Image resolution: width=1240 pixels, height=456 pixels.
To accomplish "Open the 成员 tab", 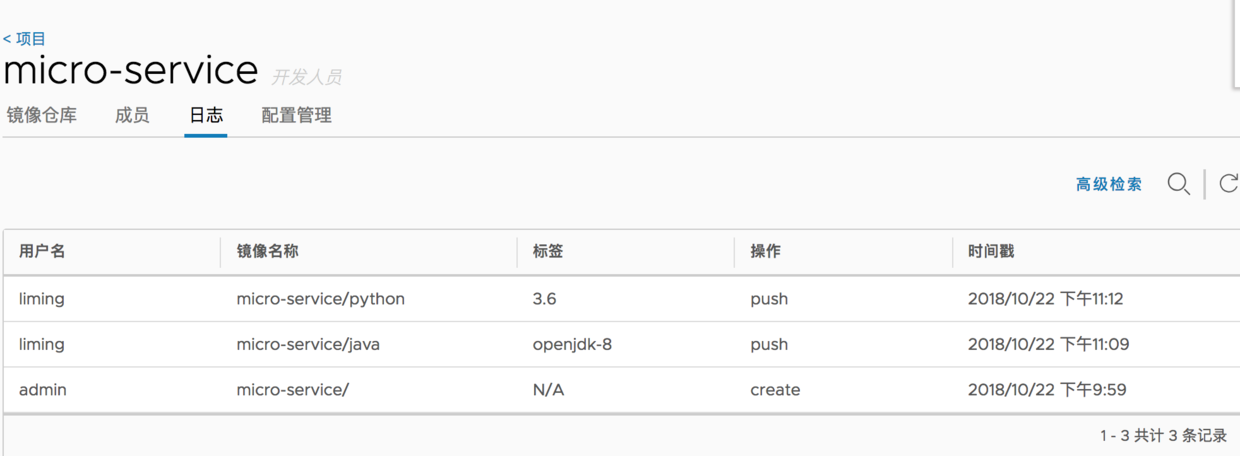I will (x=132, y=115).
